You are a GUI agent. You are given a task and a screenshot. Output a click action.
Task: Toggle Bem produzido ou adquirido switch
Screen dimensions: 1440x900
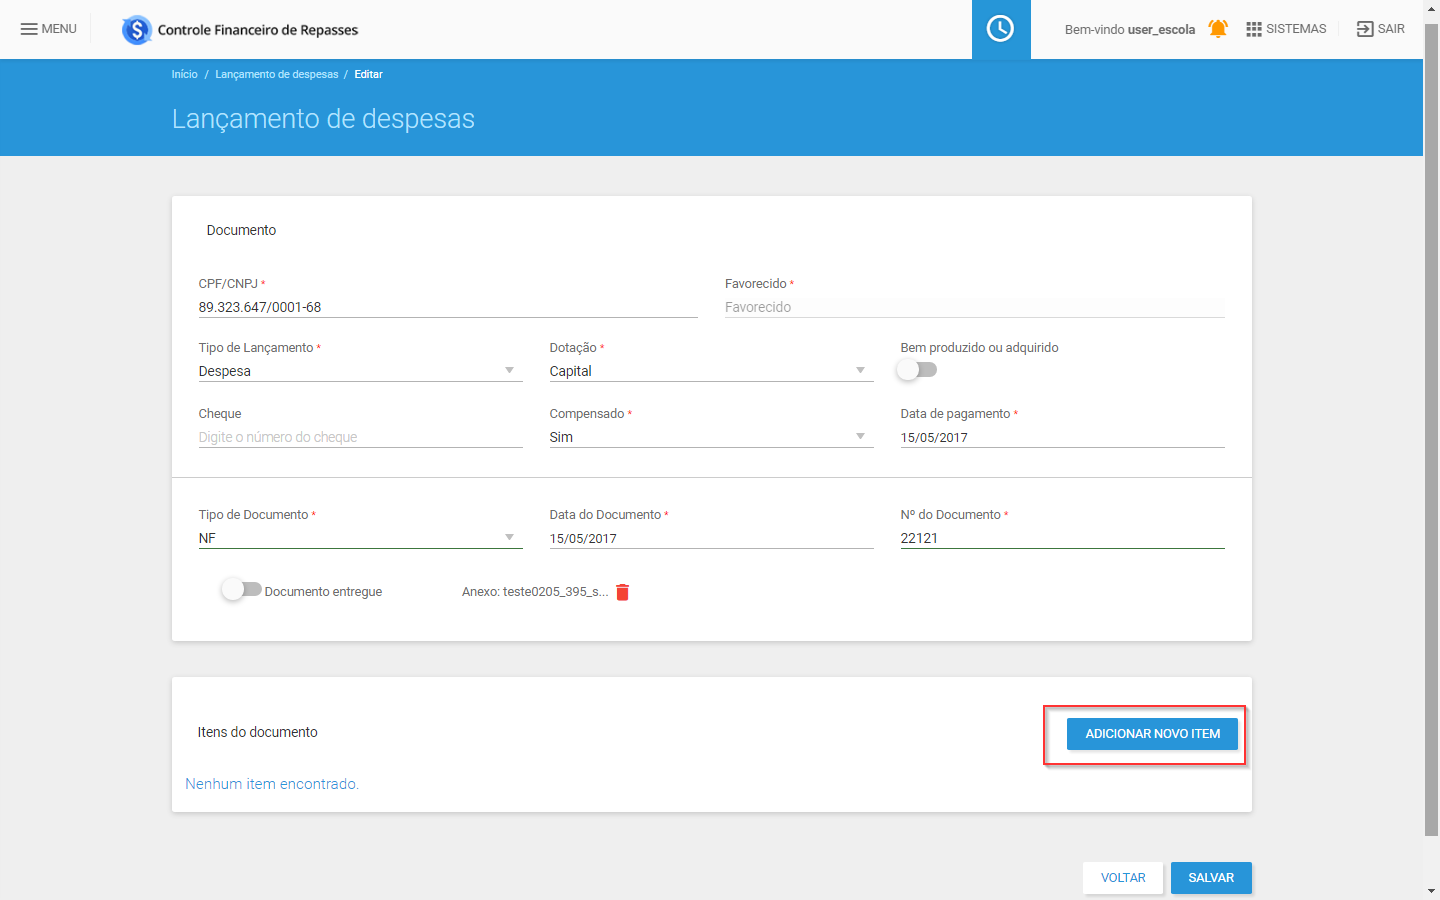pyautogui.click(x=916, y=370)
